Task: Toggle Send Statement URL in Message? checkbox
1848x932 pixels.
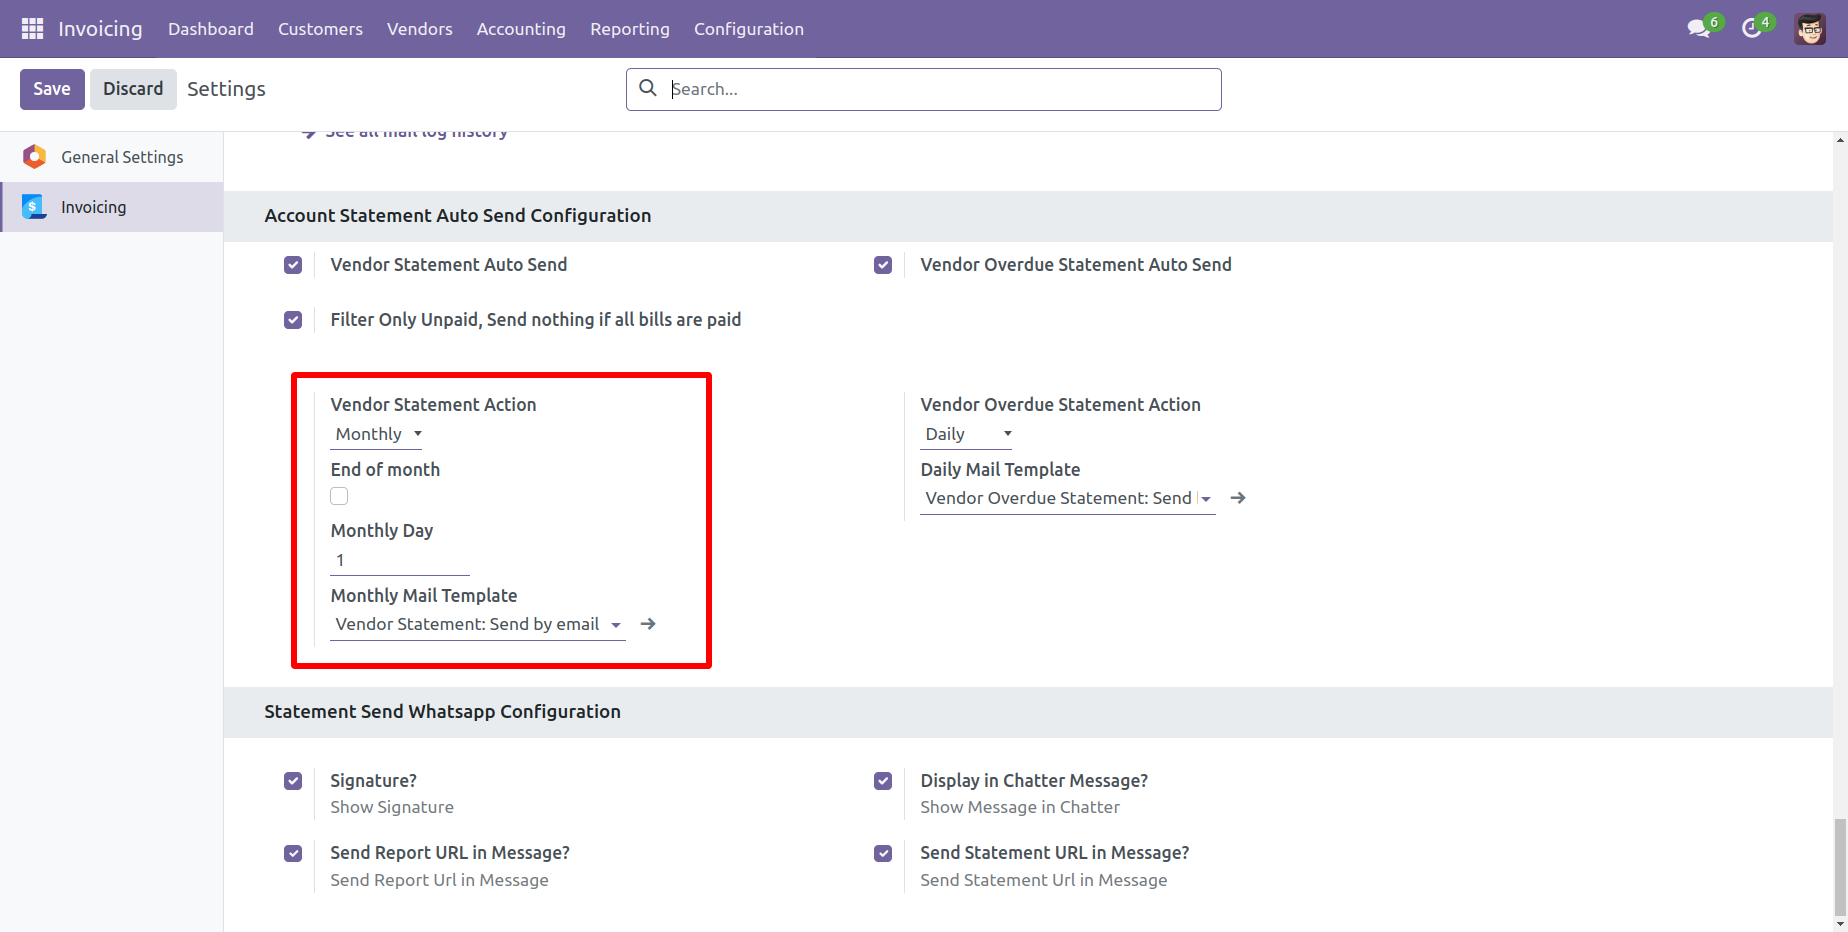Action: (x=883, y=854)
